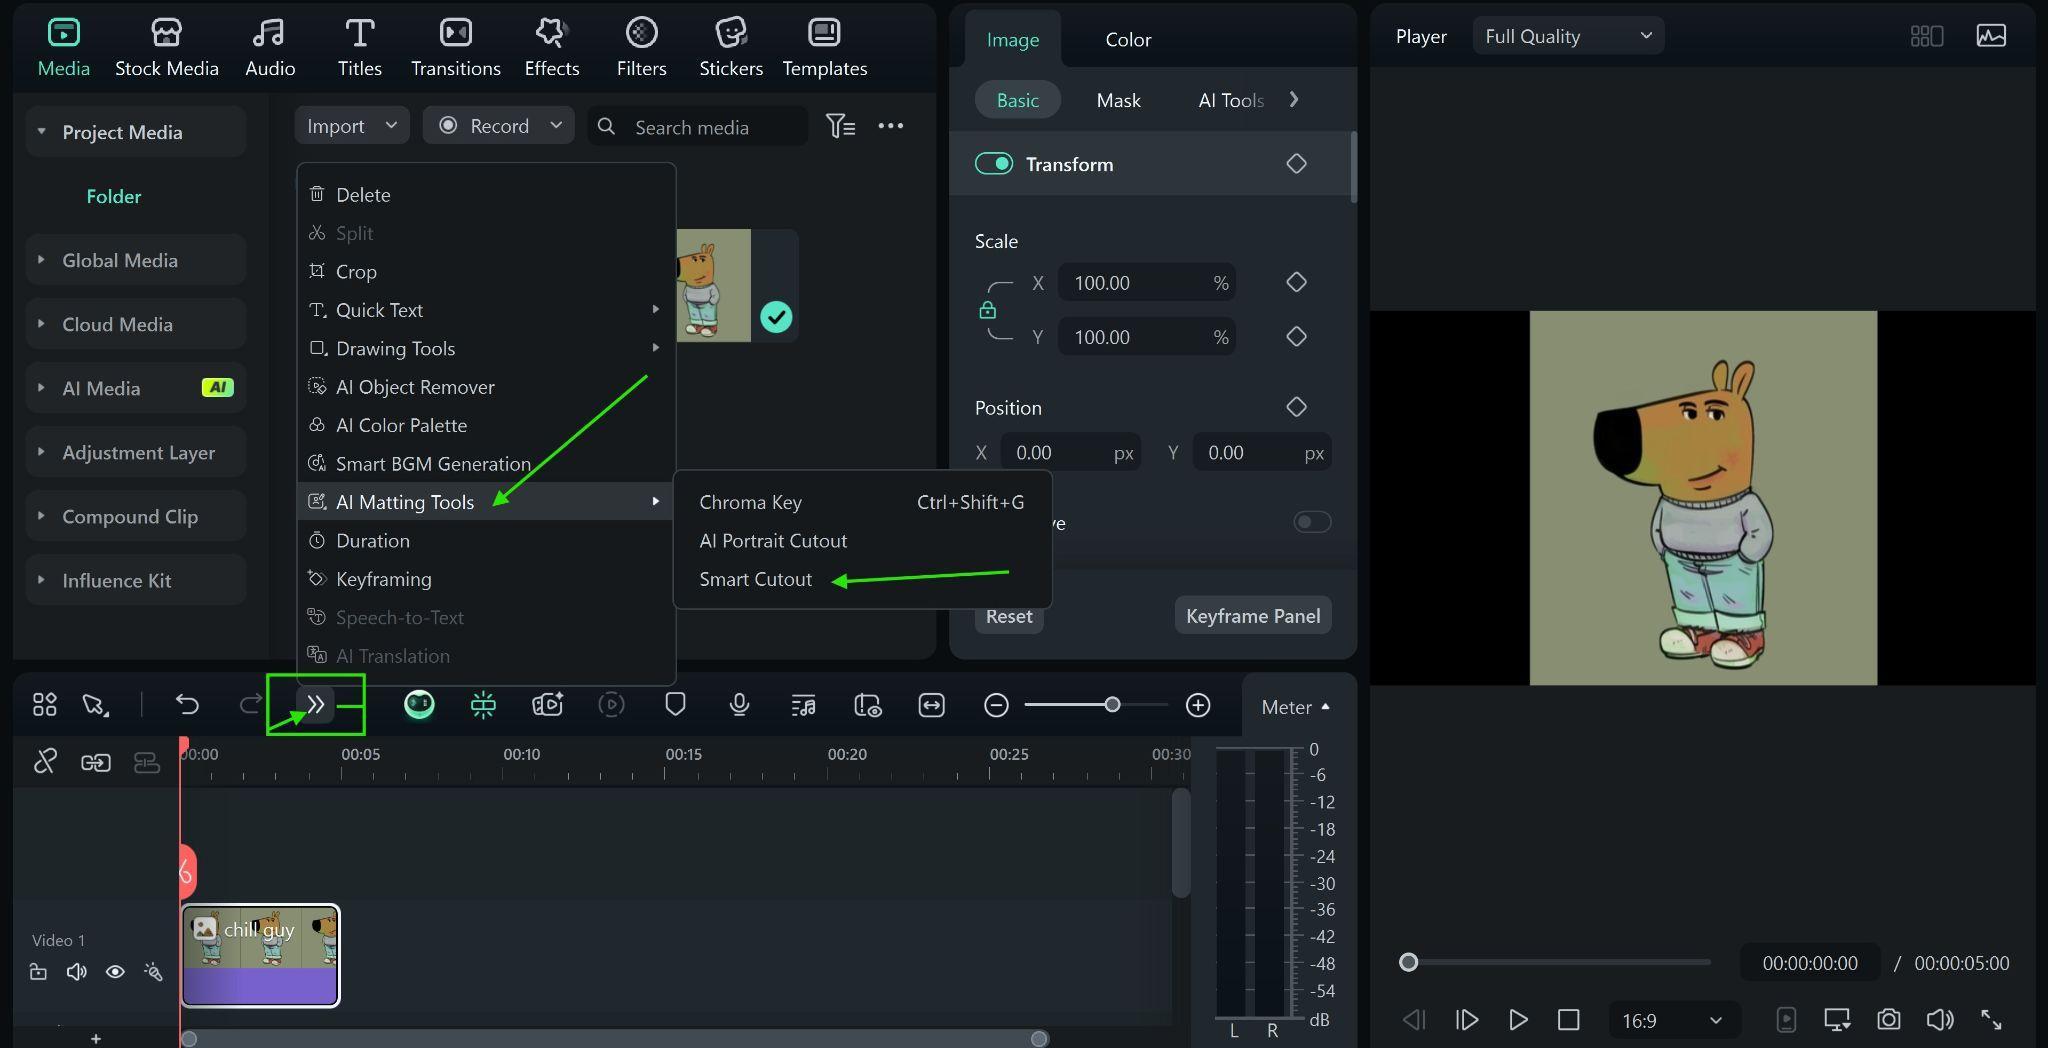
Task: Toggle the partially hidden switch below Position
Action: tap(1312, 522)
